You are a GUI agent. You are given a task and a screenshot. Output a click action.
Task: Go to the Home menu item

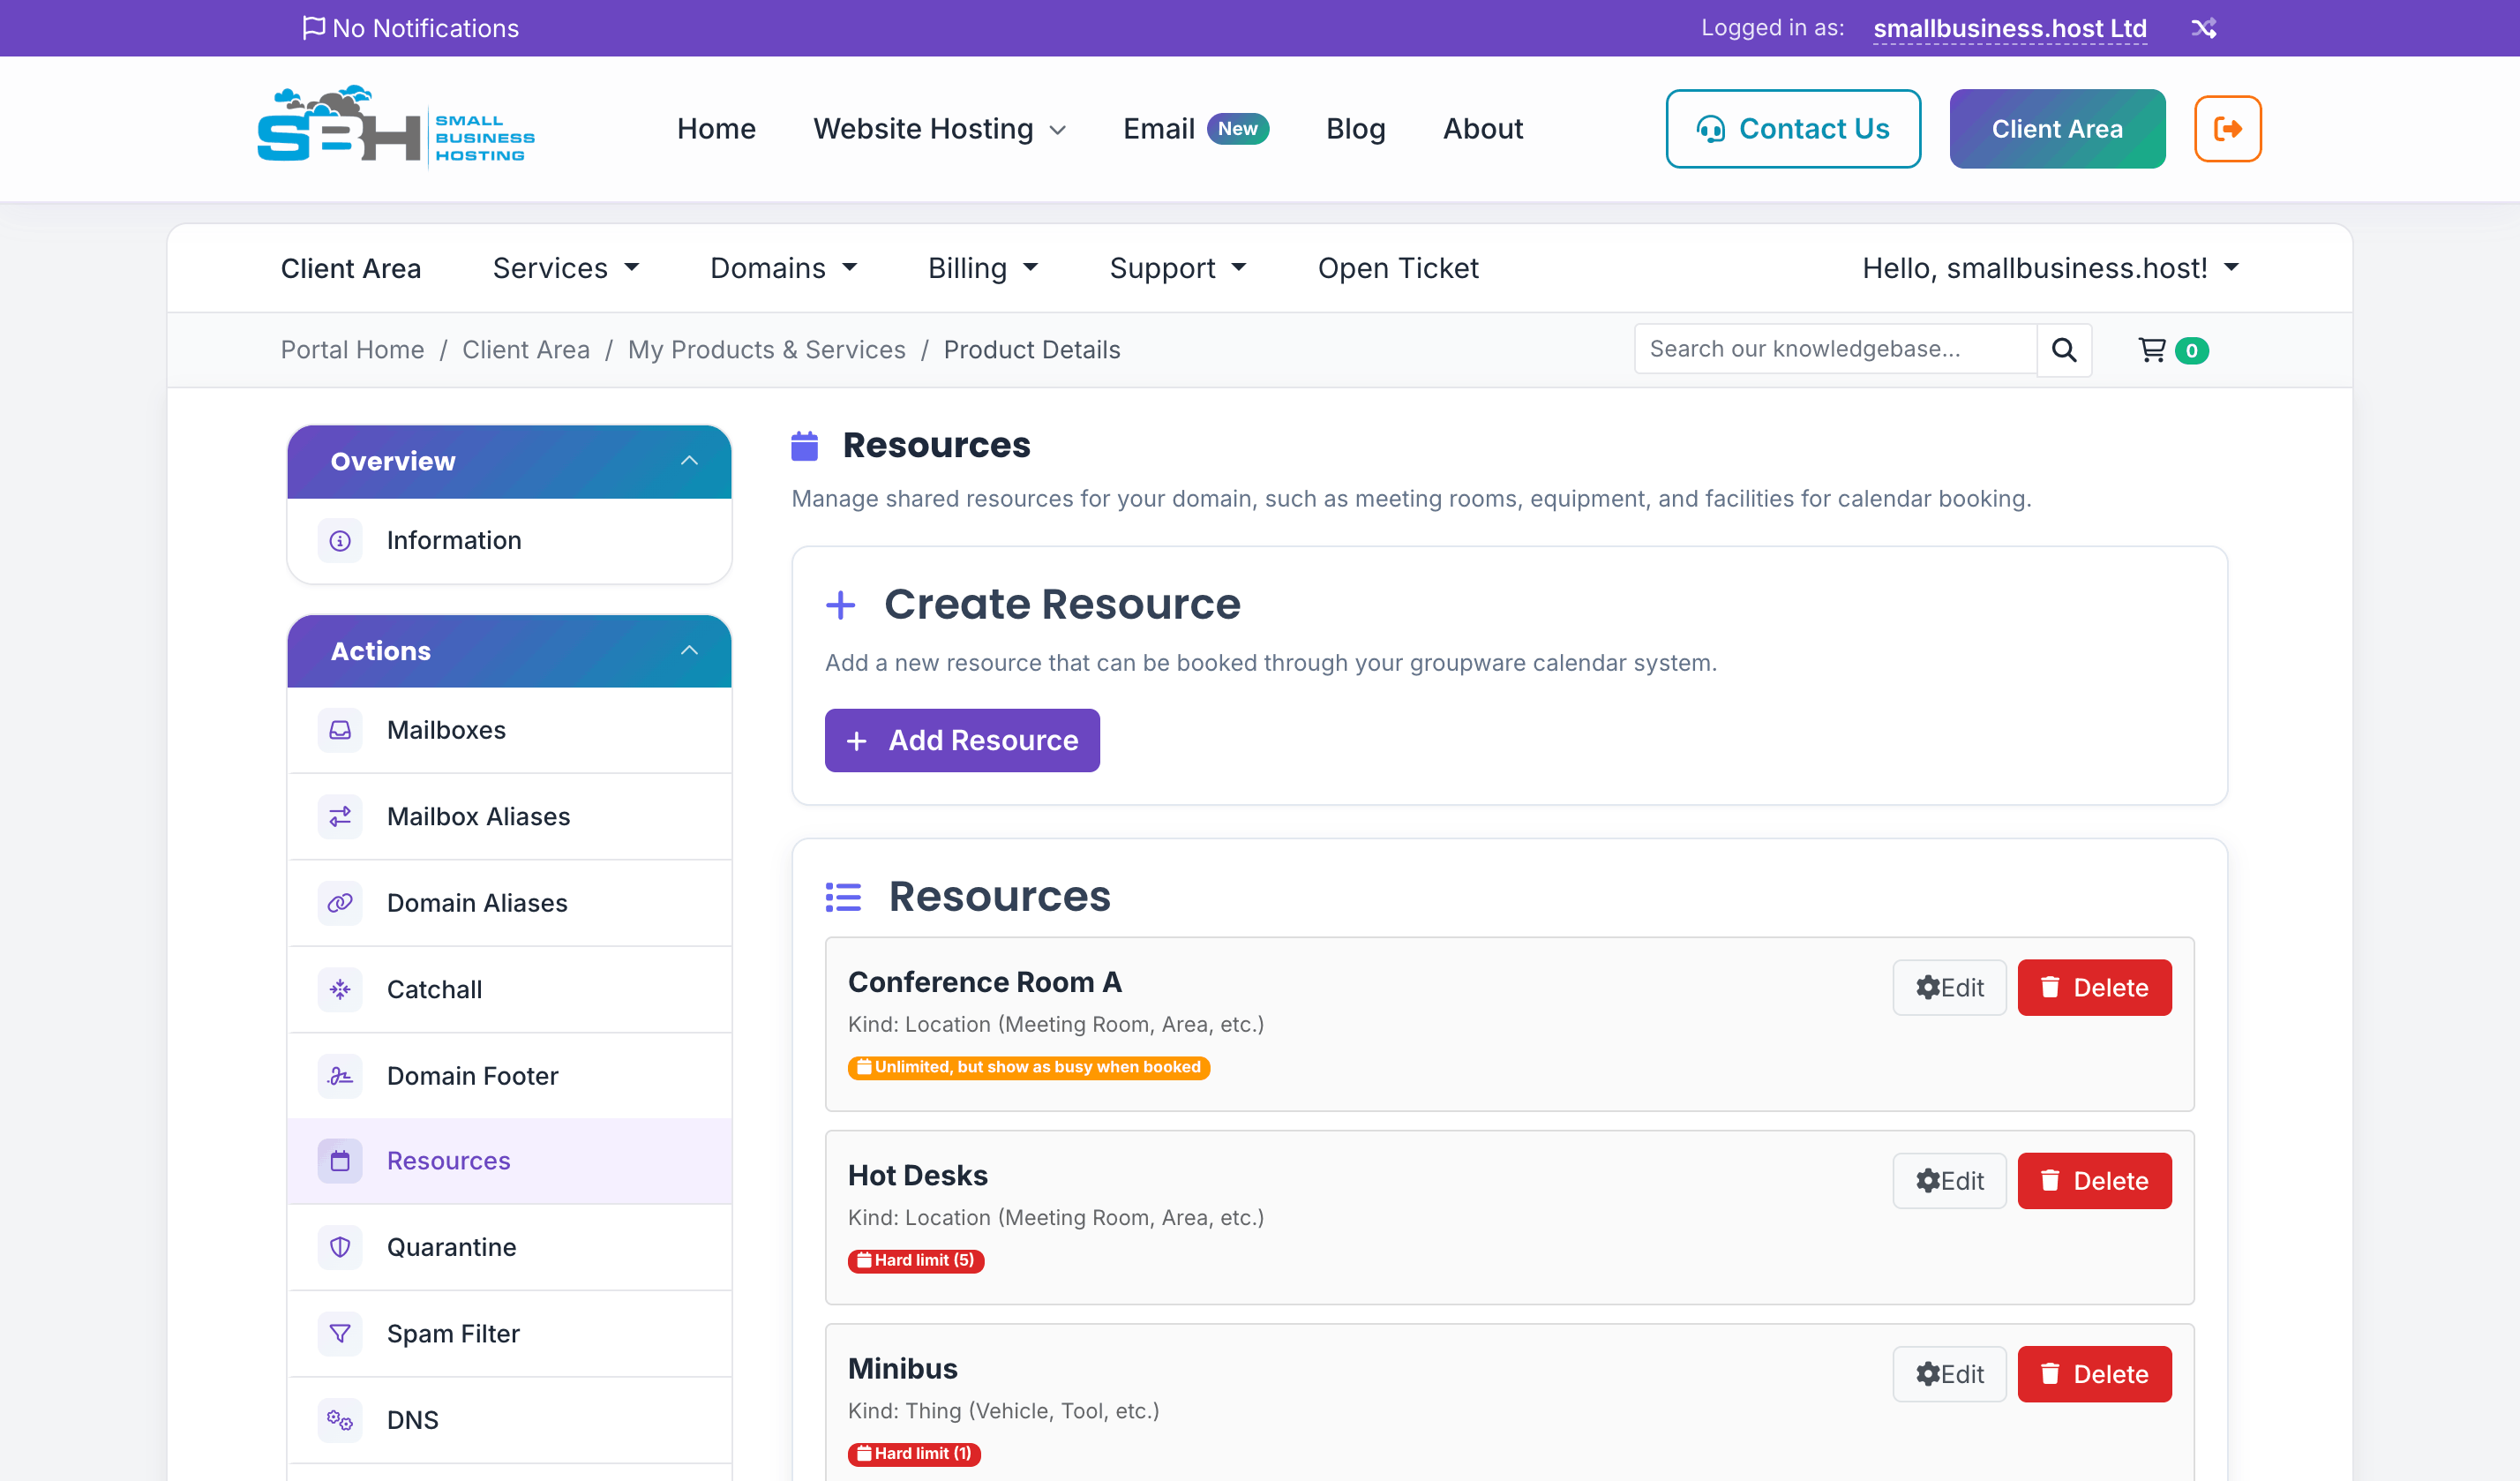[x=716, y=129]
